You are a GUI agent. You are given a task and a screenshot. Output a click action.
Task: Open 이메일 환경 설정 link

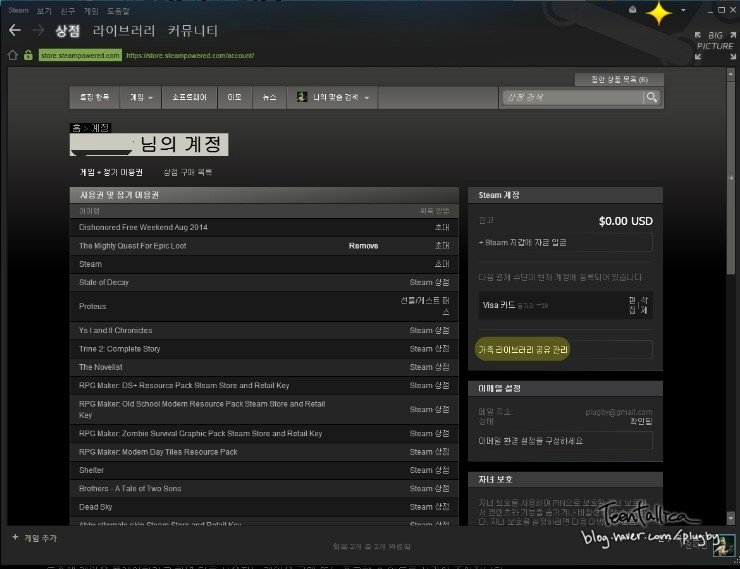click(x=565, y=441)
